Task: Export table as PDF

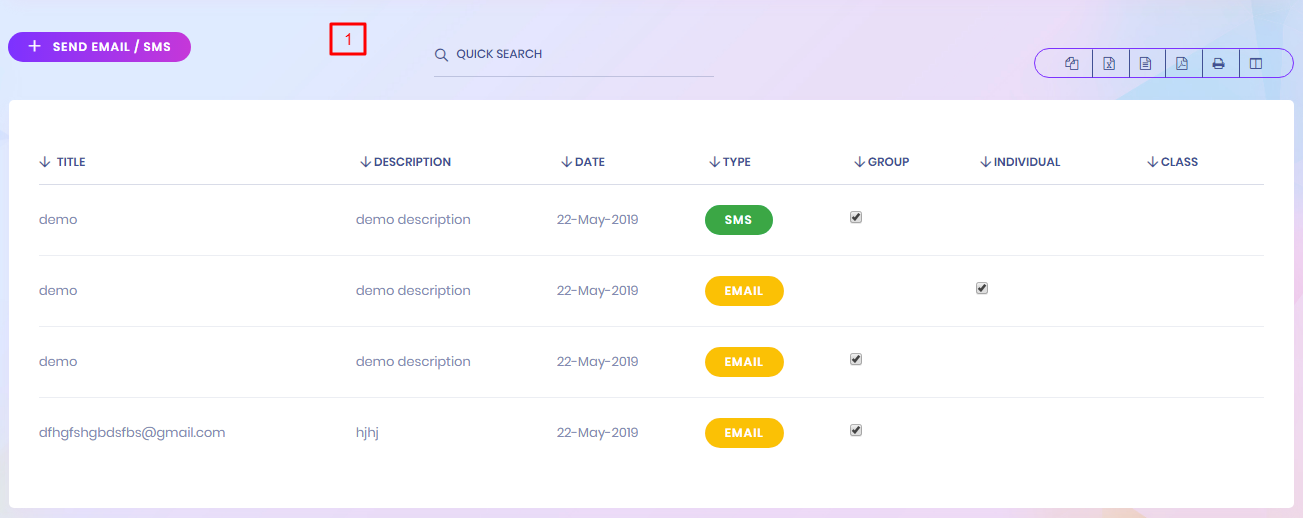Action: (1182, 64)
